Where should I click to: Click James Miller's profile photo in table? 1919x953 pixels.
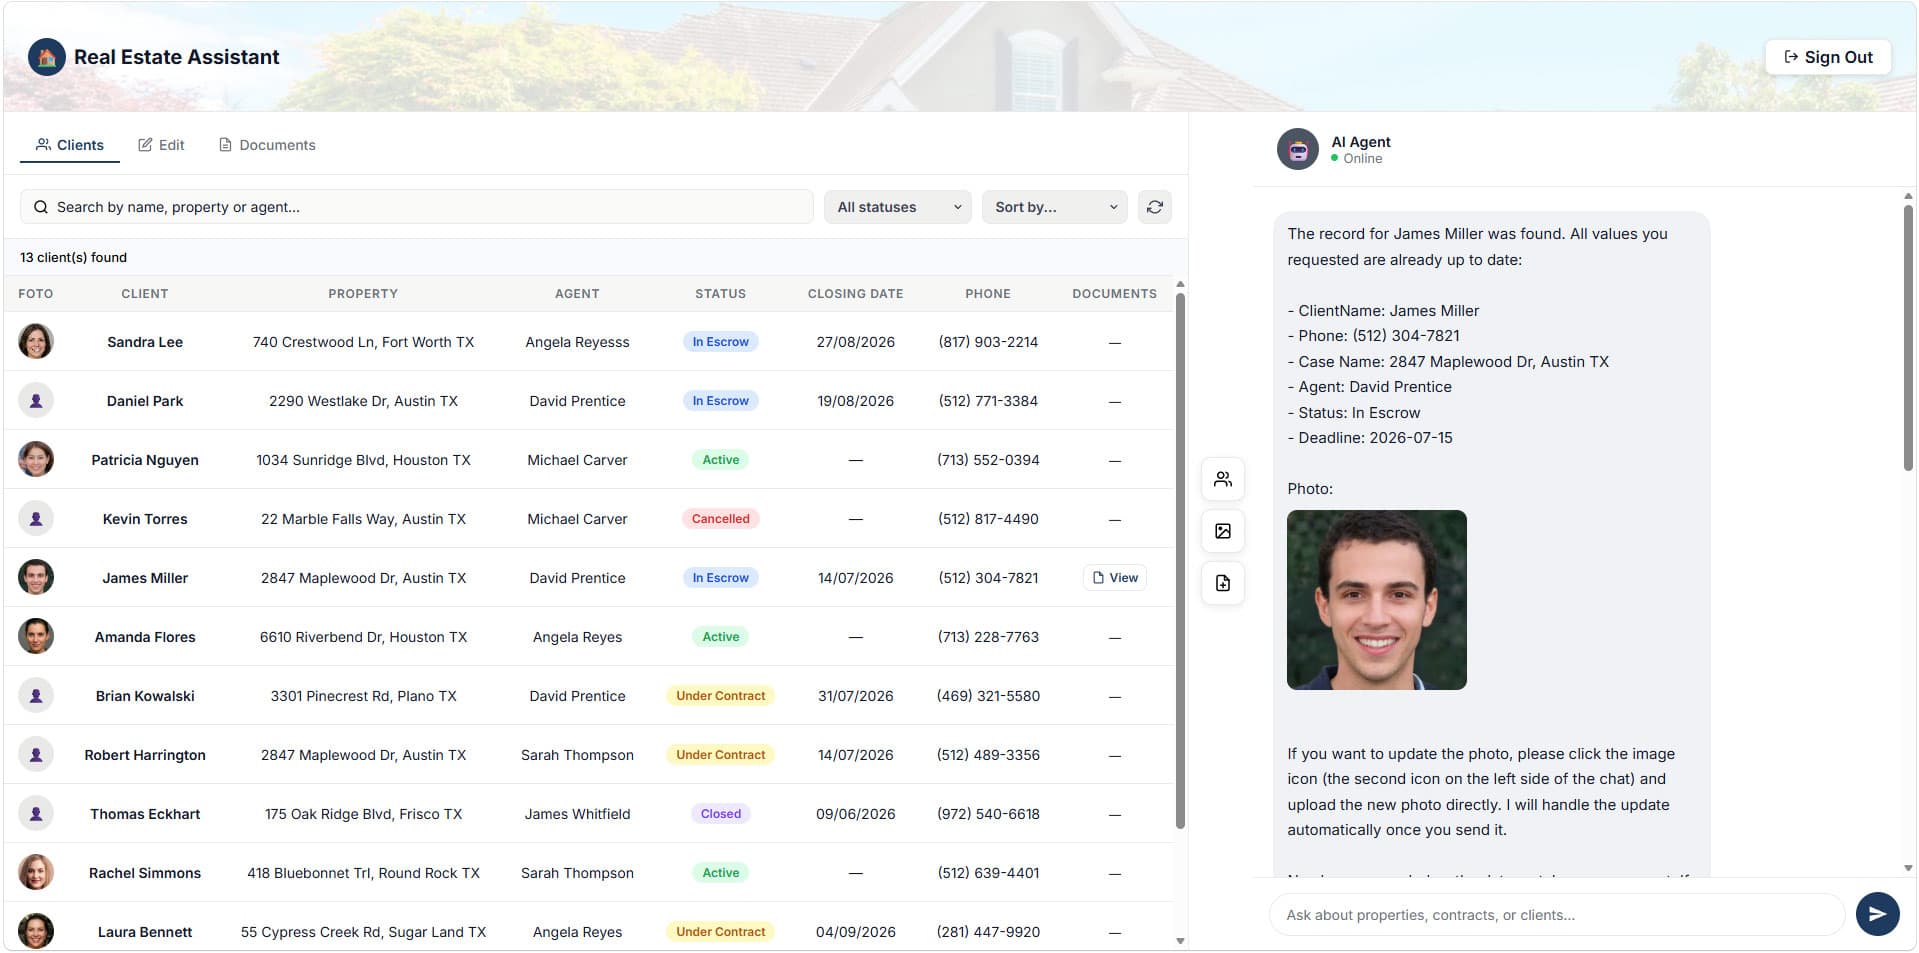(x=36, y=577)
